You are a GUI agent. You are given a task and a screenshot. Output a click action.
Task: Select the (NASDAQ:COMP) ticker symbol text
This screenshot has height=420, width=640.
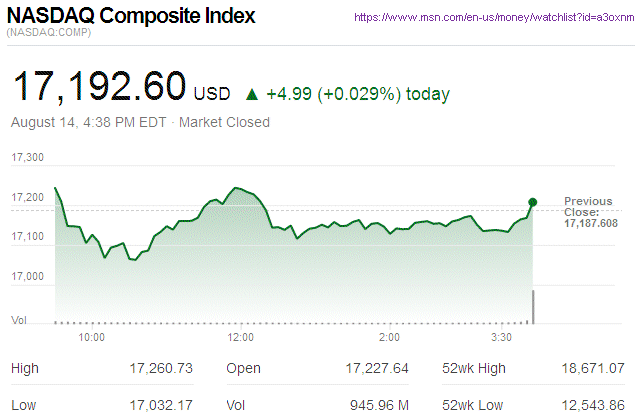tap(50, 34)
